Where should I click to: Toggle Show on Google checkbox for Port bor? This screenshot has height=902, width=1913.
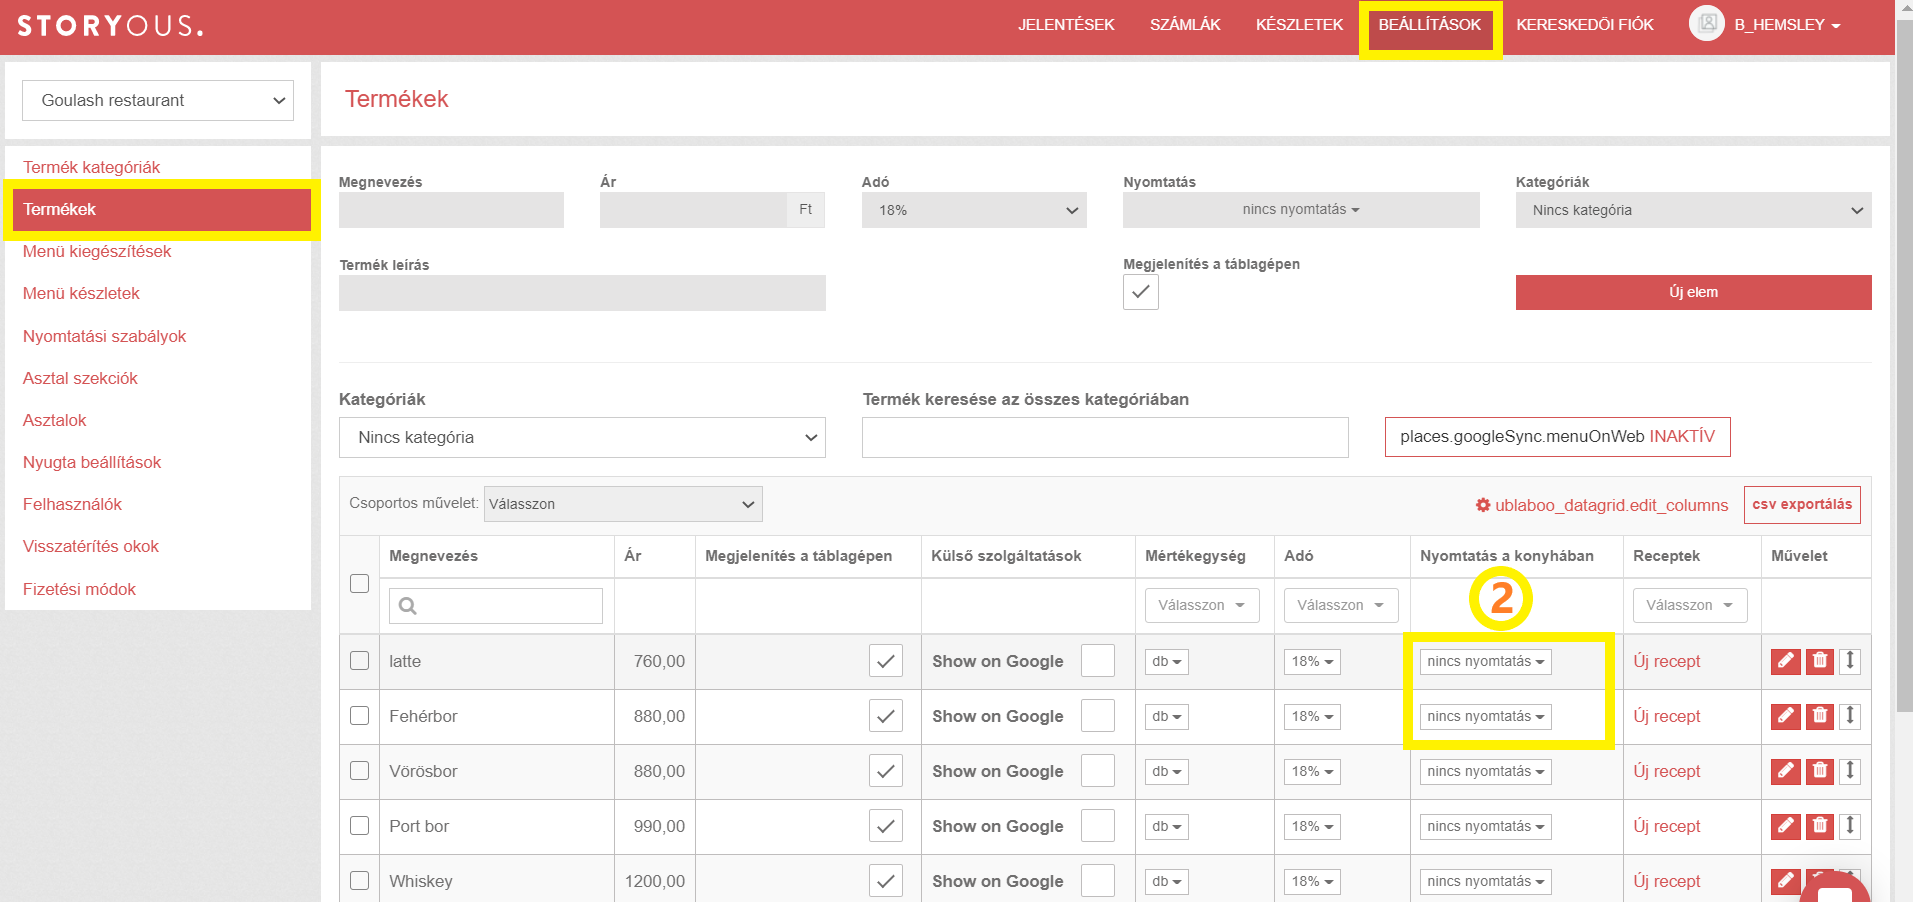coord(1098,826)
